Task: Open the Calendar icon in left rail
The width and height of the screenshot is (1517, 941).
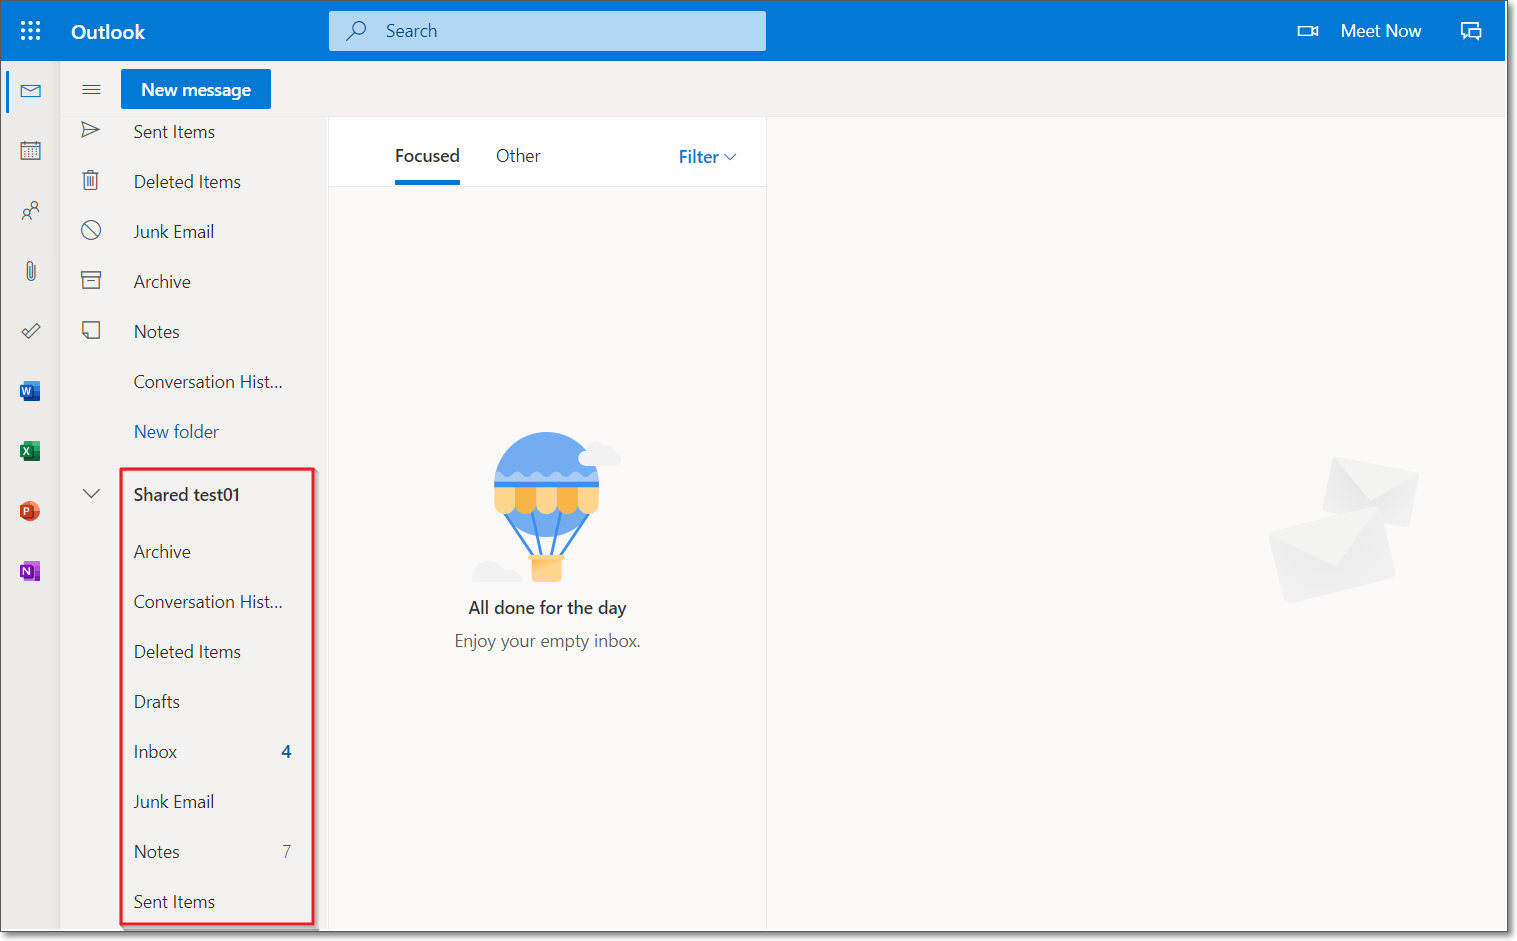Action: [x=31, y=151]
